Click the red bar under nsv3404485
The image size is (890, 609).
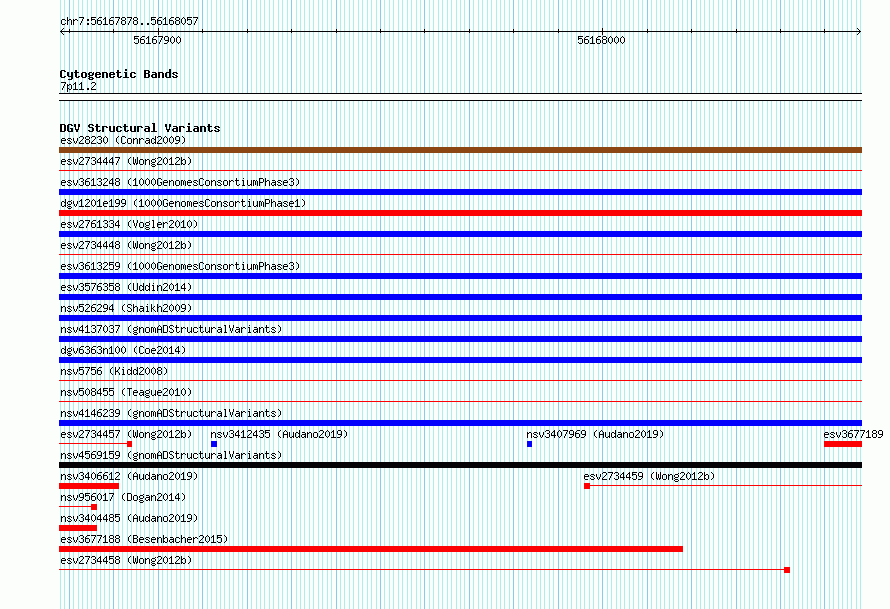(x=78, y=528)
